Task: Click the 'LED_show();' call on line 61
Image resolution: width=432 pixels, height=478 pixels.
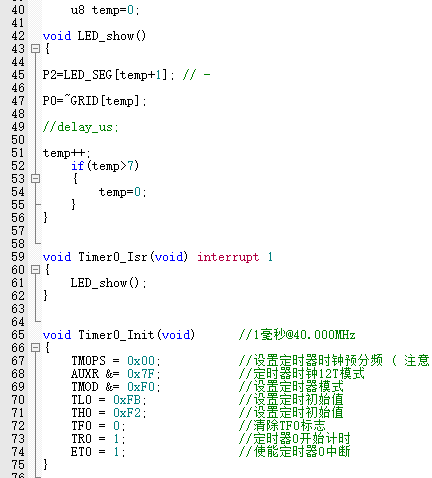Action: coord(108,283)
